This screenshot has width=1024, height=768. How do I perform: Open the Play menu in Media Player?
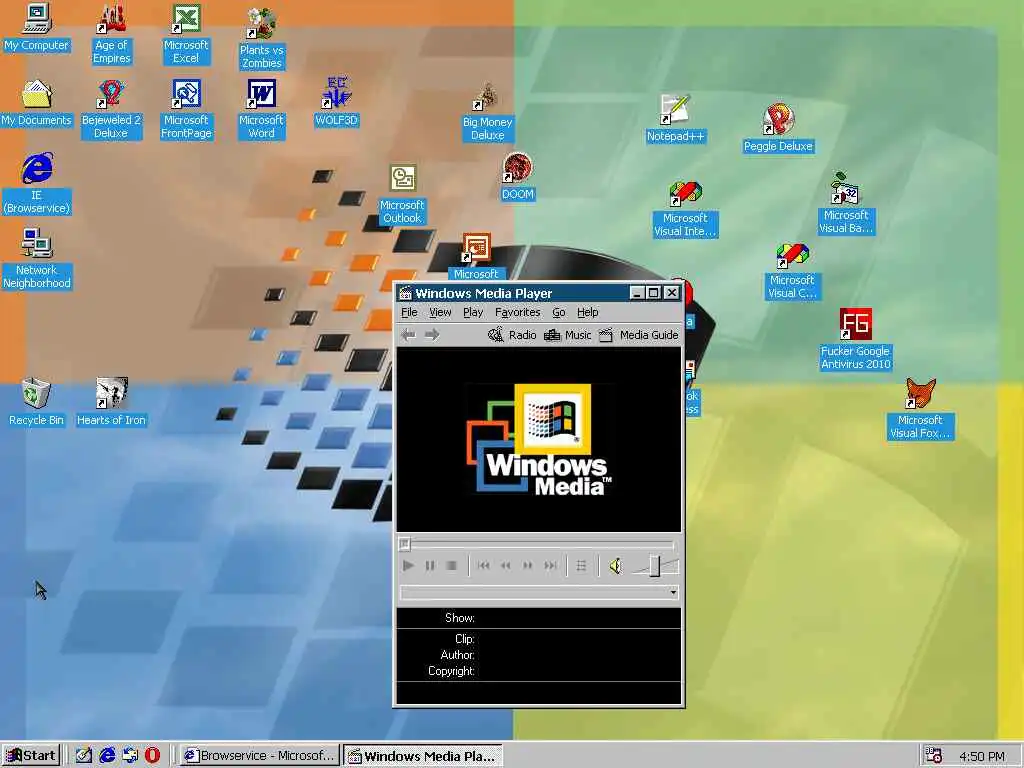click(473, 312)
